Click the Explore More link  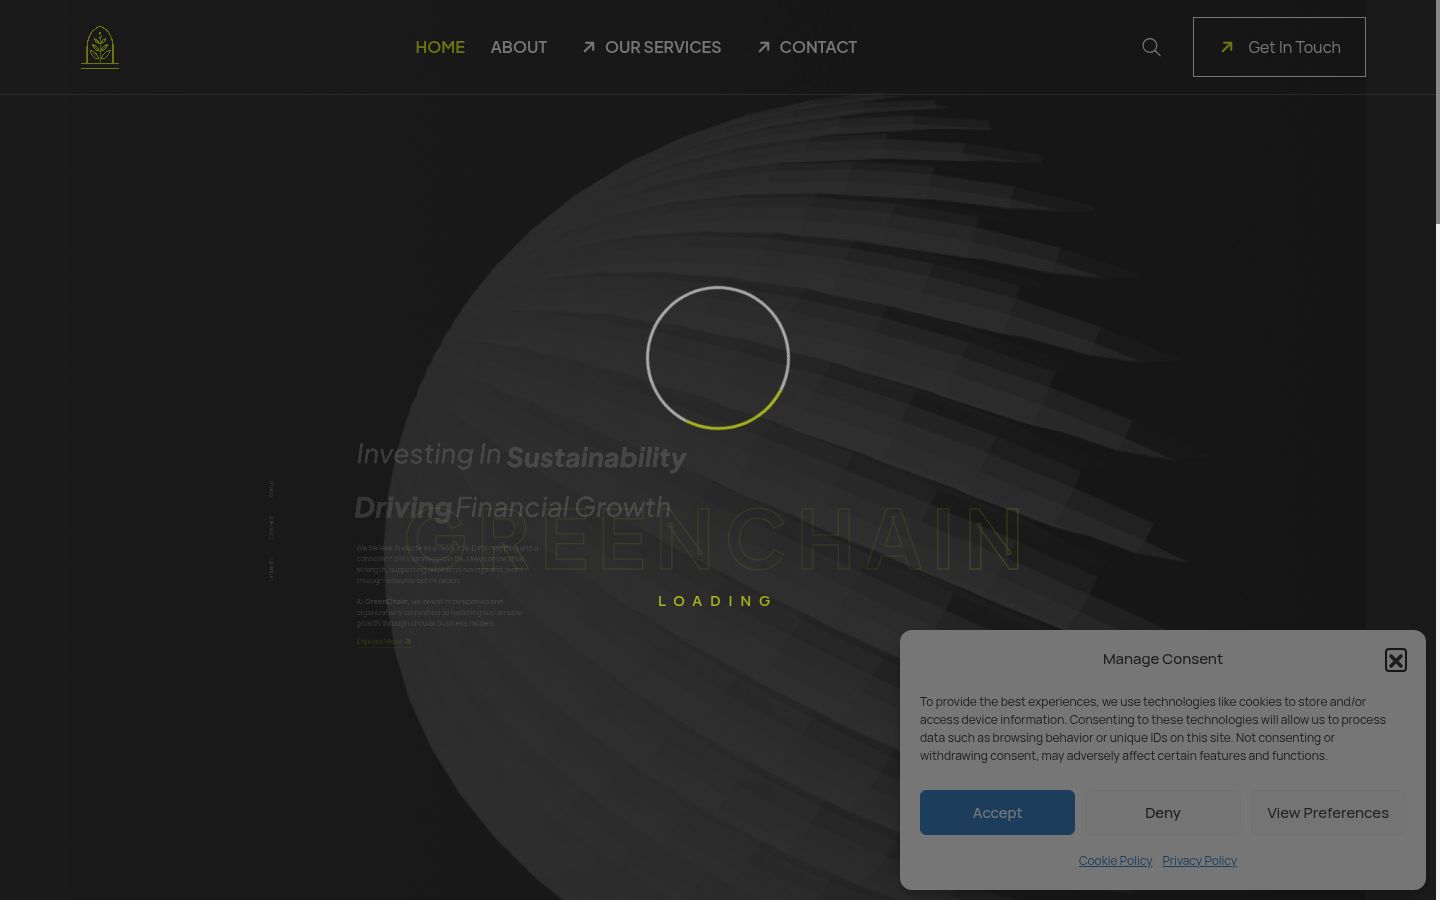(x=384, y=642)
